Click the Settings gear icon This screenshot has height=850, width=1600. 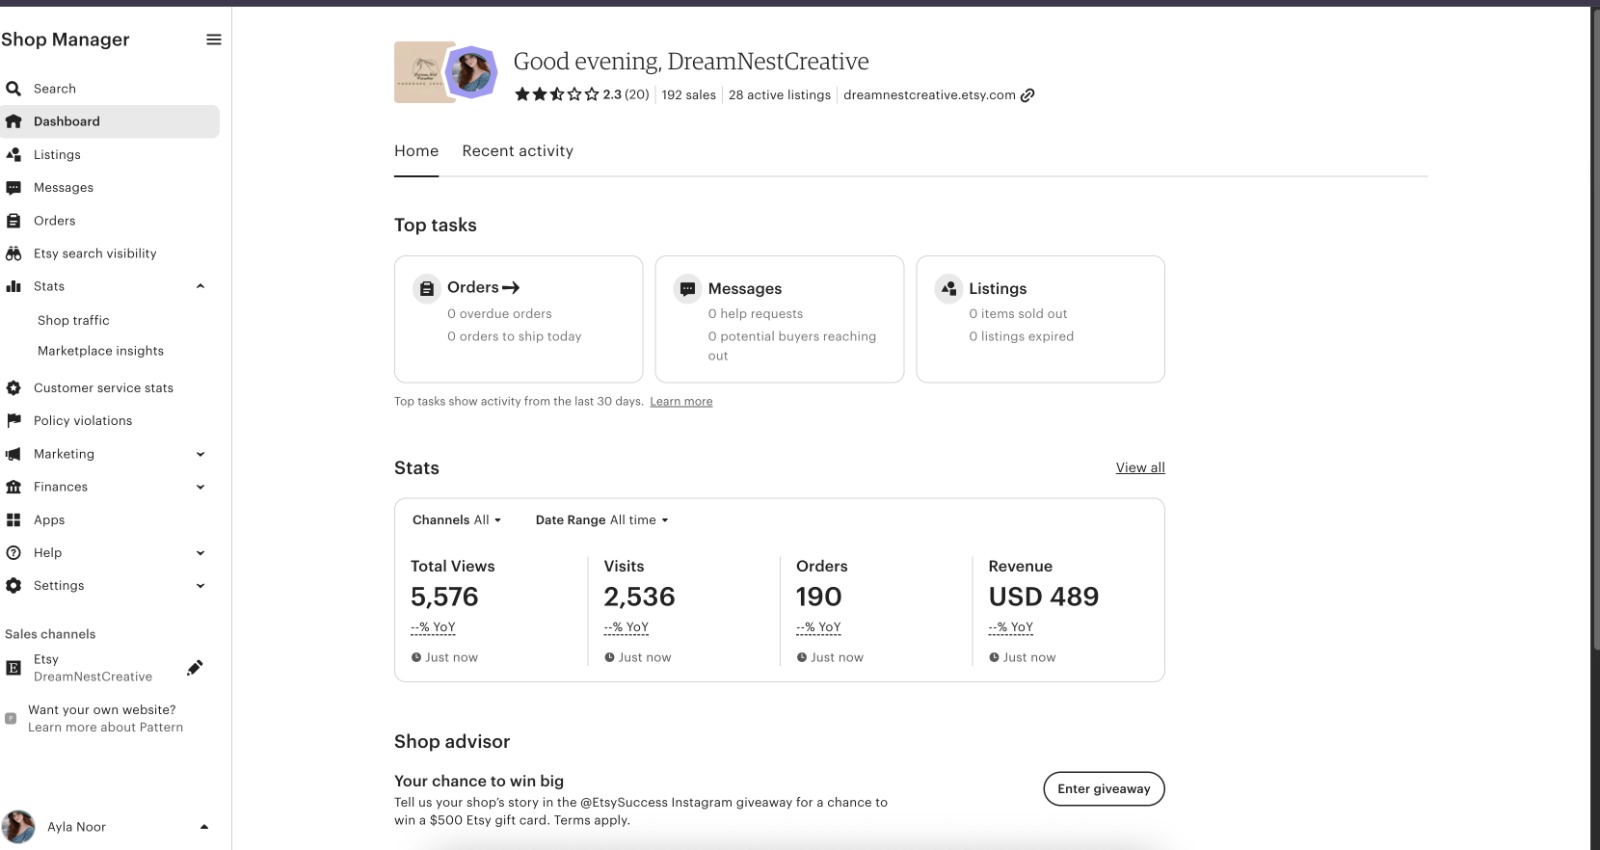click(13, 585)
